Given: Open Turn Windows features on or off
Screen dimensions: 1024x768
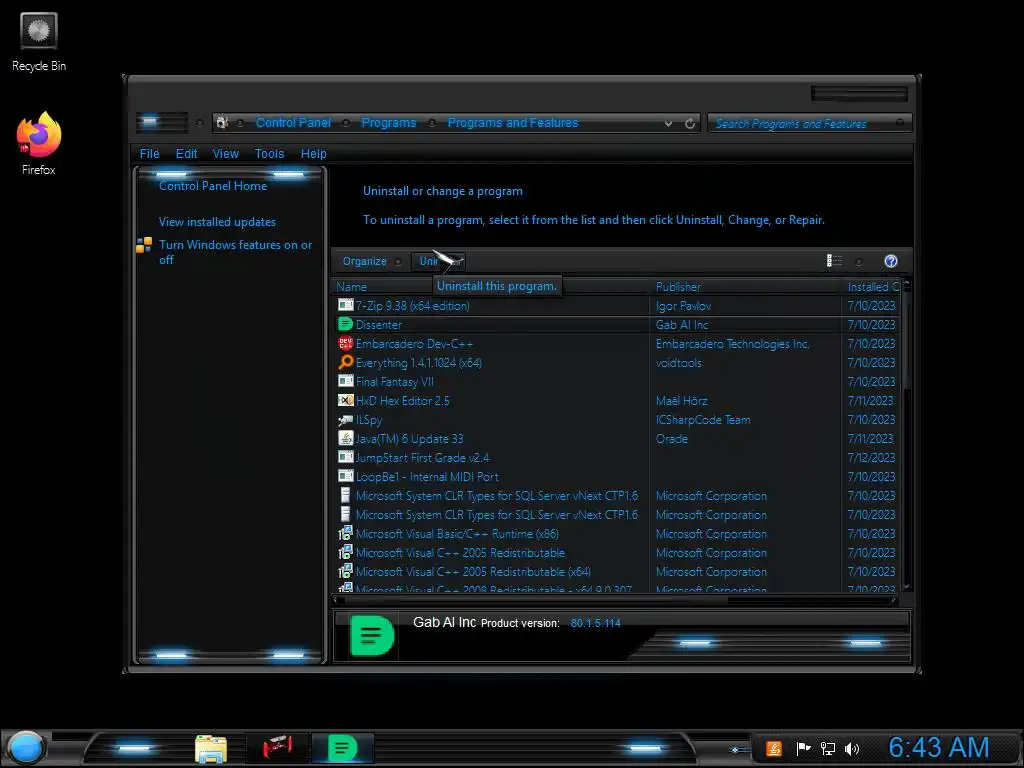Looking at the screenshot, I should coord(235,252).
